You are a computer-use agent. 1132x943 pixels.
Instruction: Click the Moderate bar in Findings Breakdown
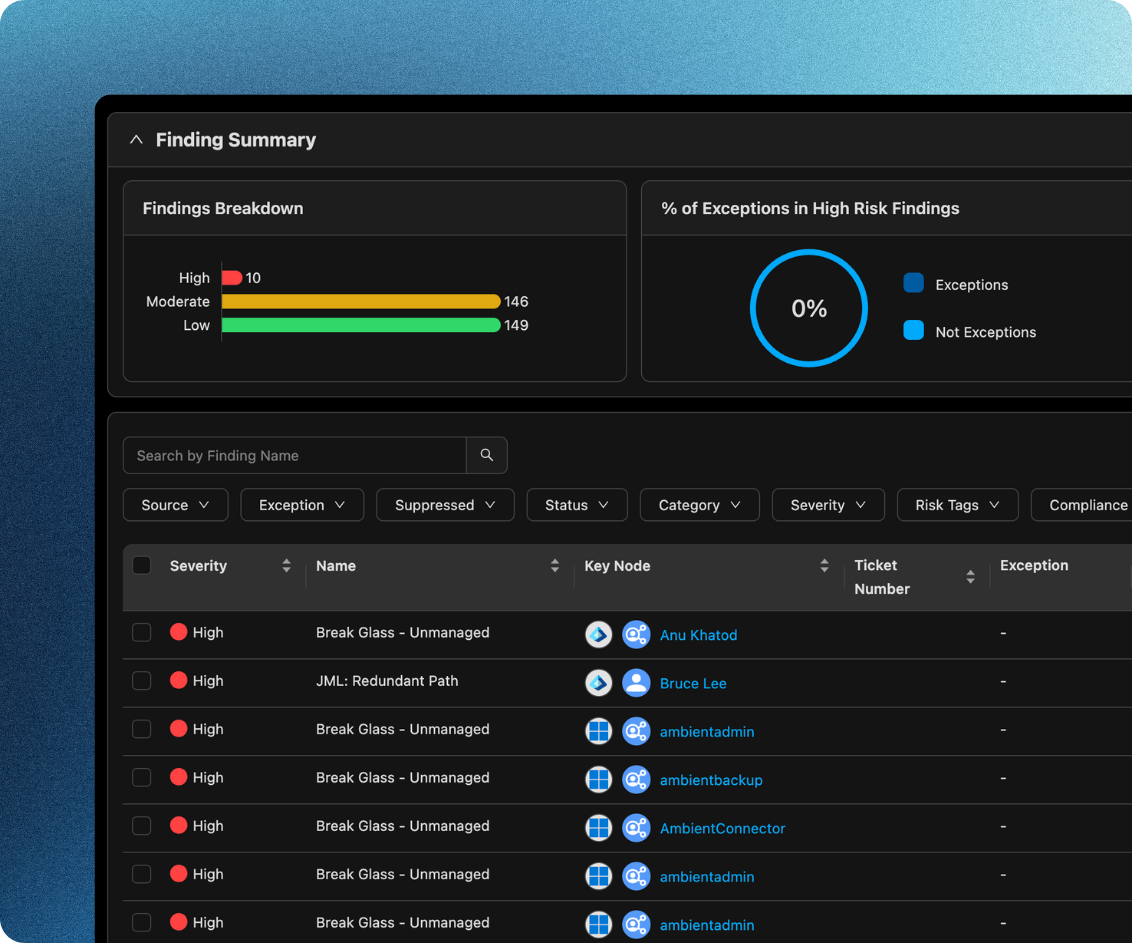(361, 302)
